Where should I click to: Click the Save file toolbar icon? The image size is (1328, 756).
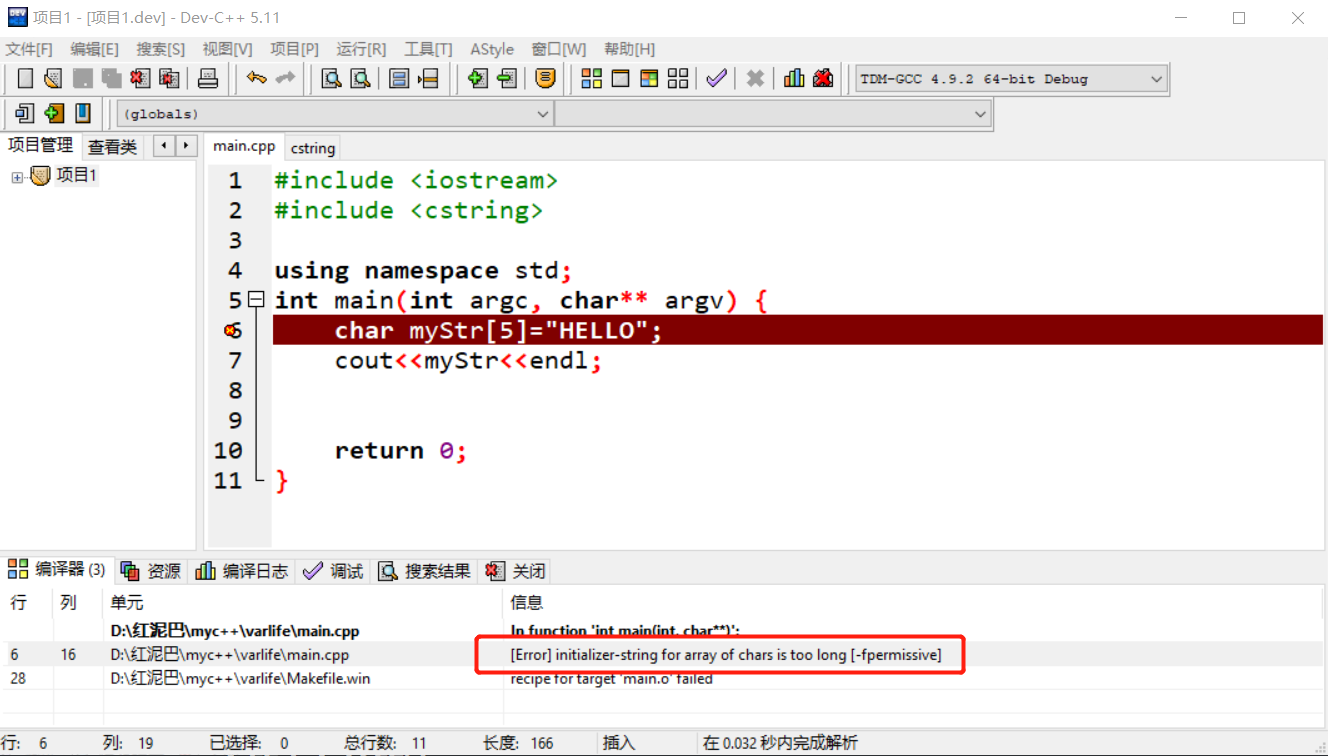[82, 78]
